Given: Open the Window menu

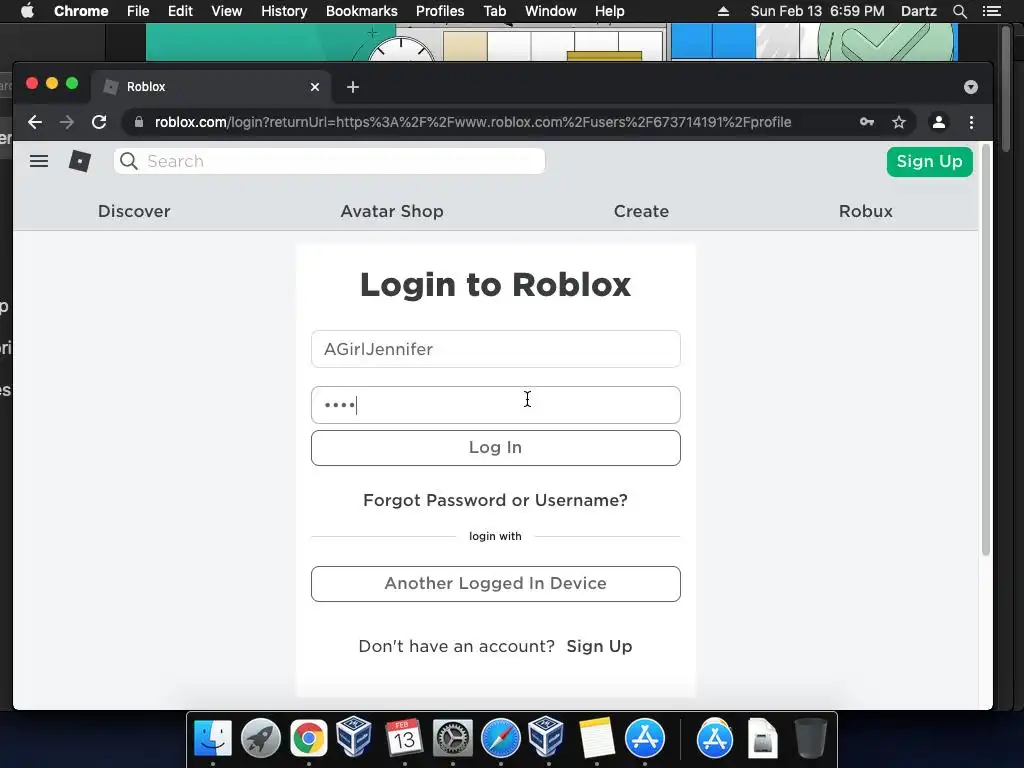Looking at the screenshot, I should point(550,11).
